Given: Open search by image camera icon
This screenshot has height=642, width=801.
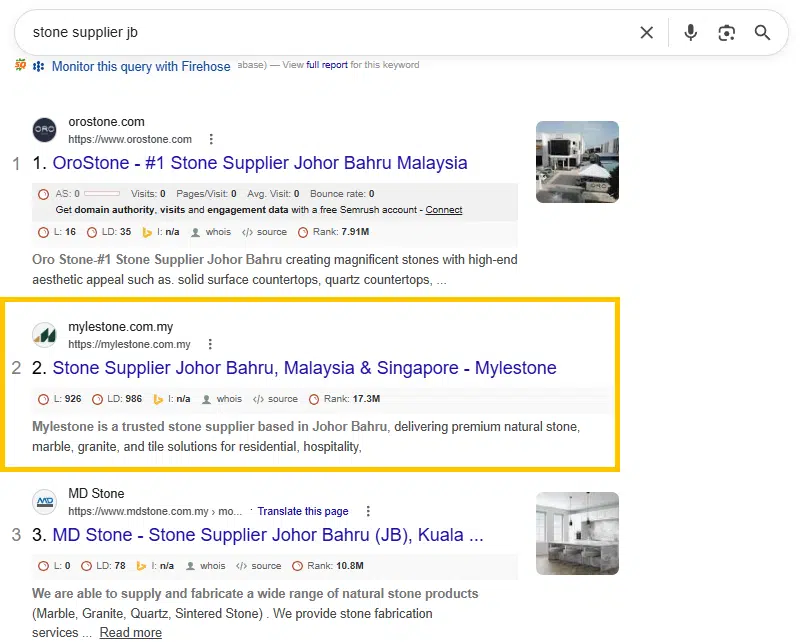Looking at the screenshot, I should [x=726, y=33].
